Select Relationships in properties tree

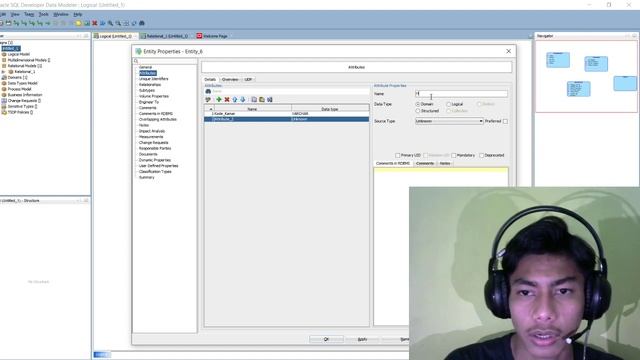coord(150,84)
